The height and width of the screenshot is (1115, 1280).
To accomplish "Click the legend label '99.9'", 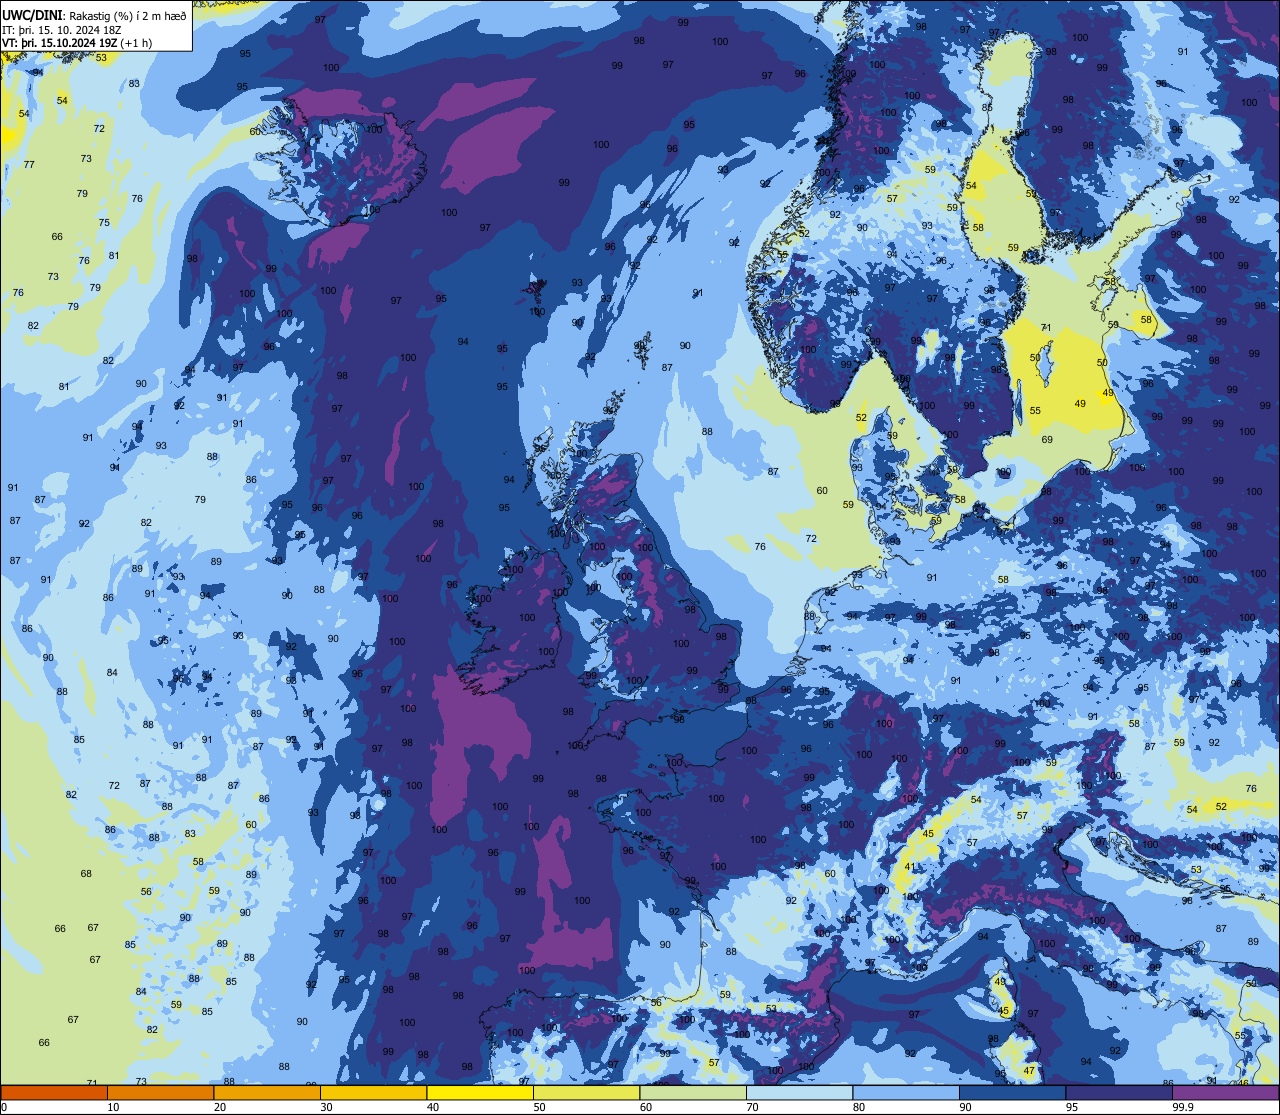I will tap(1183, 1107).
